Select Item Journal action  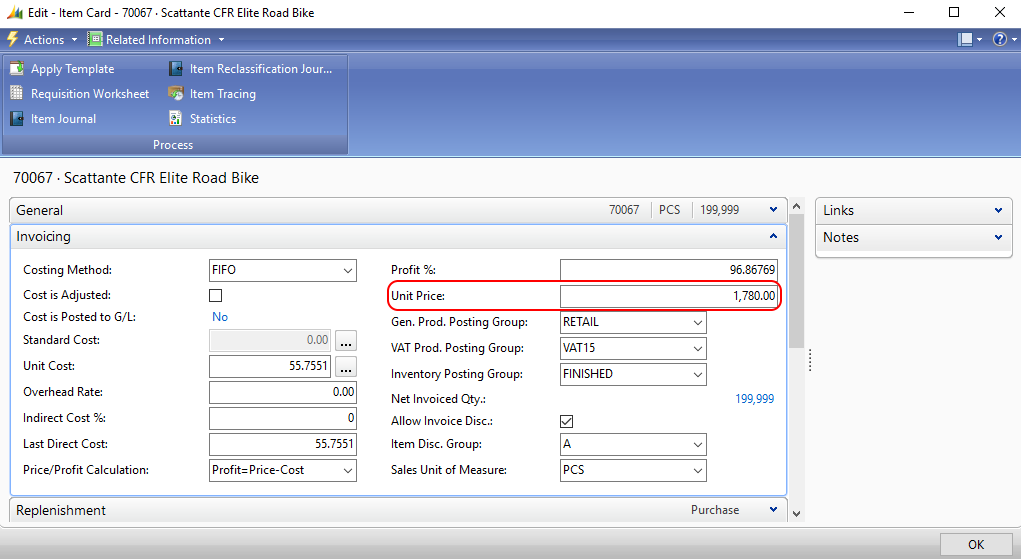[x=63, y=119]
